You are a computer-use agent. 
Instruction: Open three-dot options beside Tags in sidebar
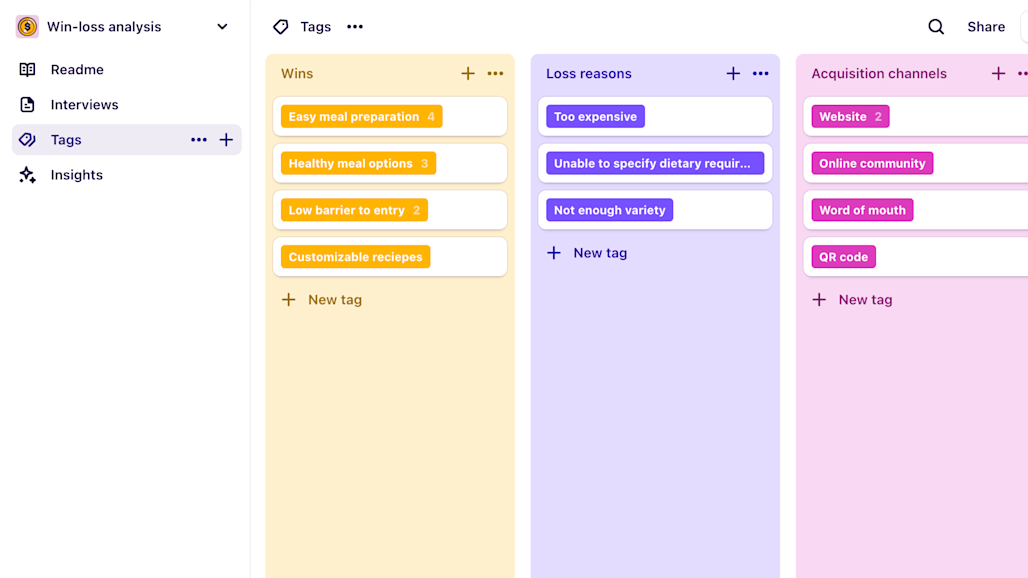pyautogui.click(x=199, y=140)
